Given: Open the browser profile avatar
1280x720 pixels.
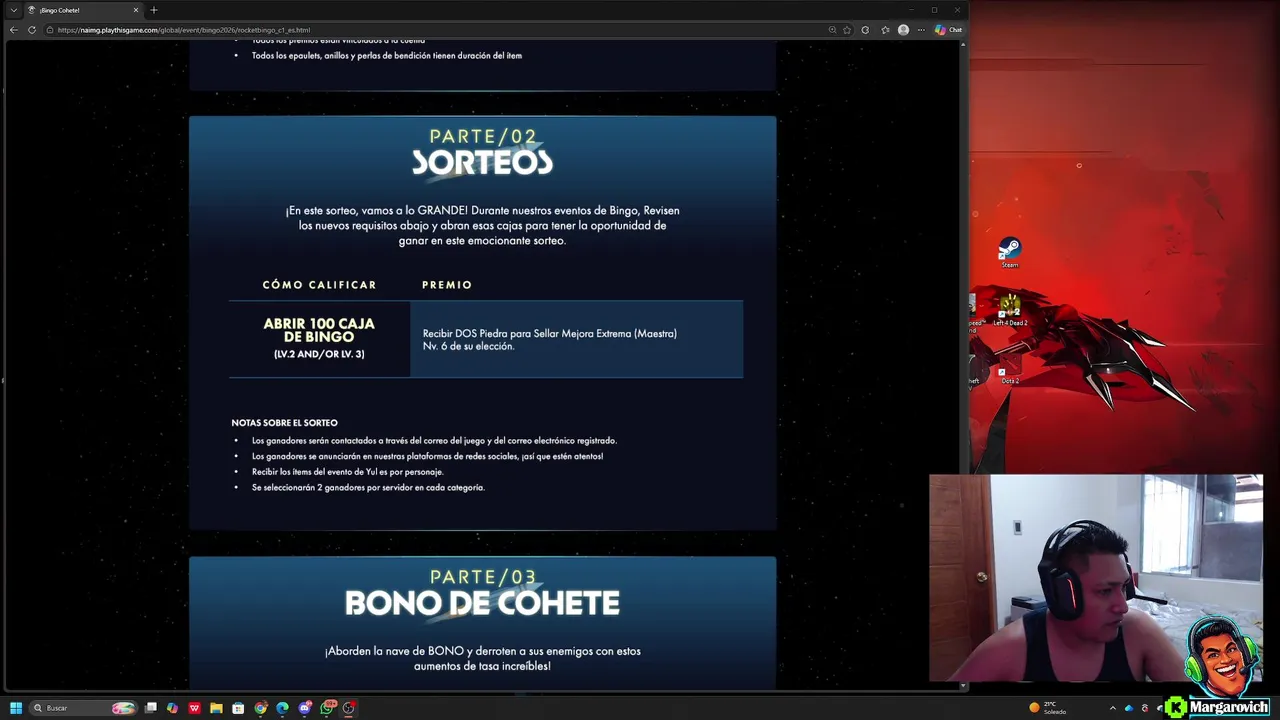Looking at the screenshot, I should [x=904, y=30].
